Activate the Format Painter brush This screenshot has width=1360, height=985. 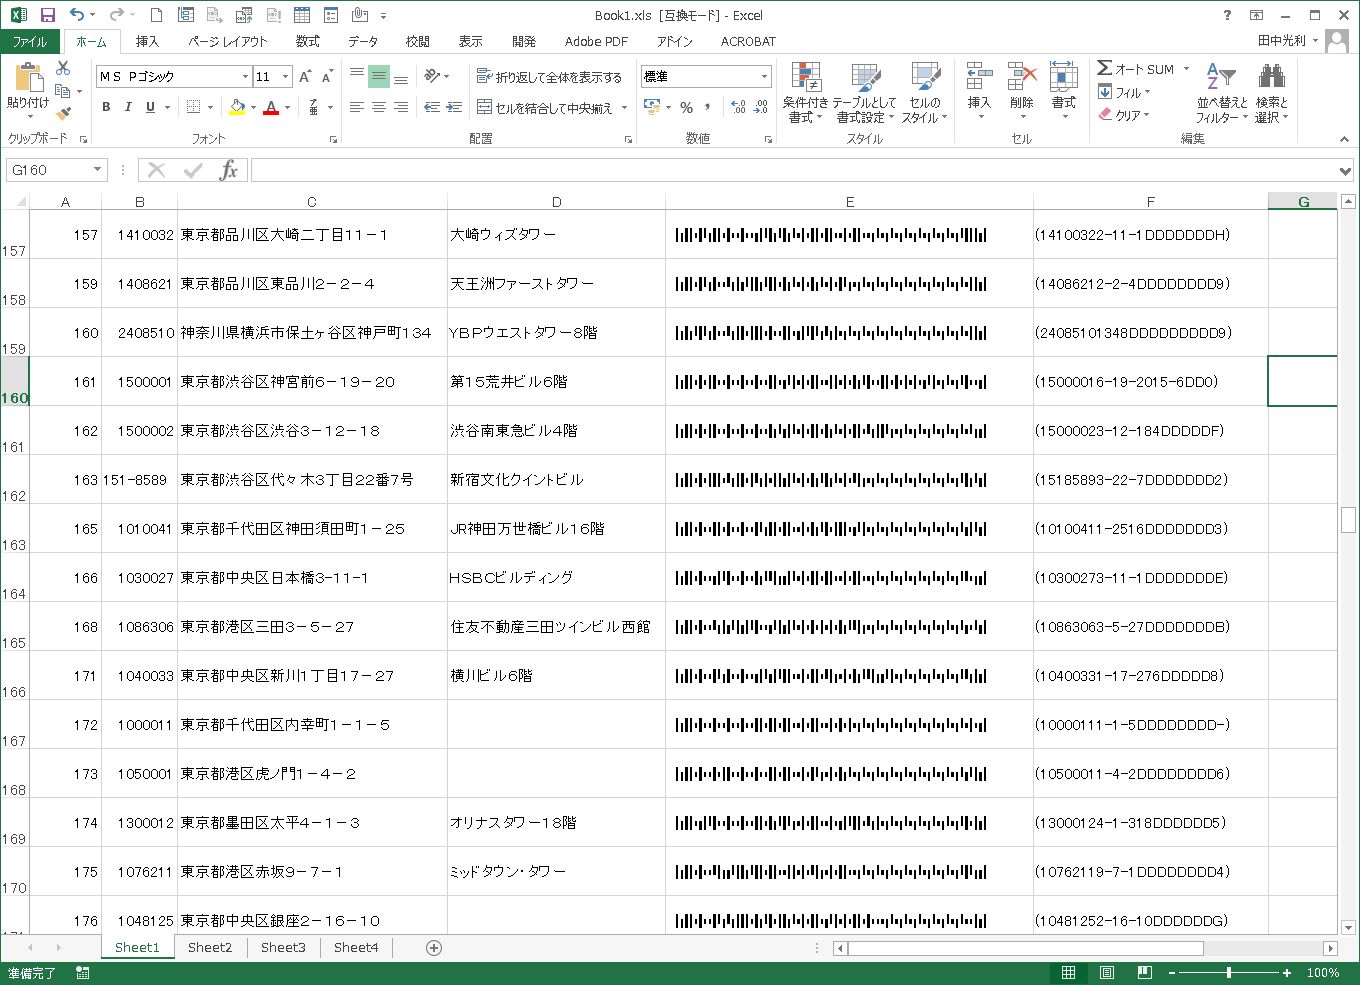pyautogui.click(x=63, y=114)
